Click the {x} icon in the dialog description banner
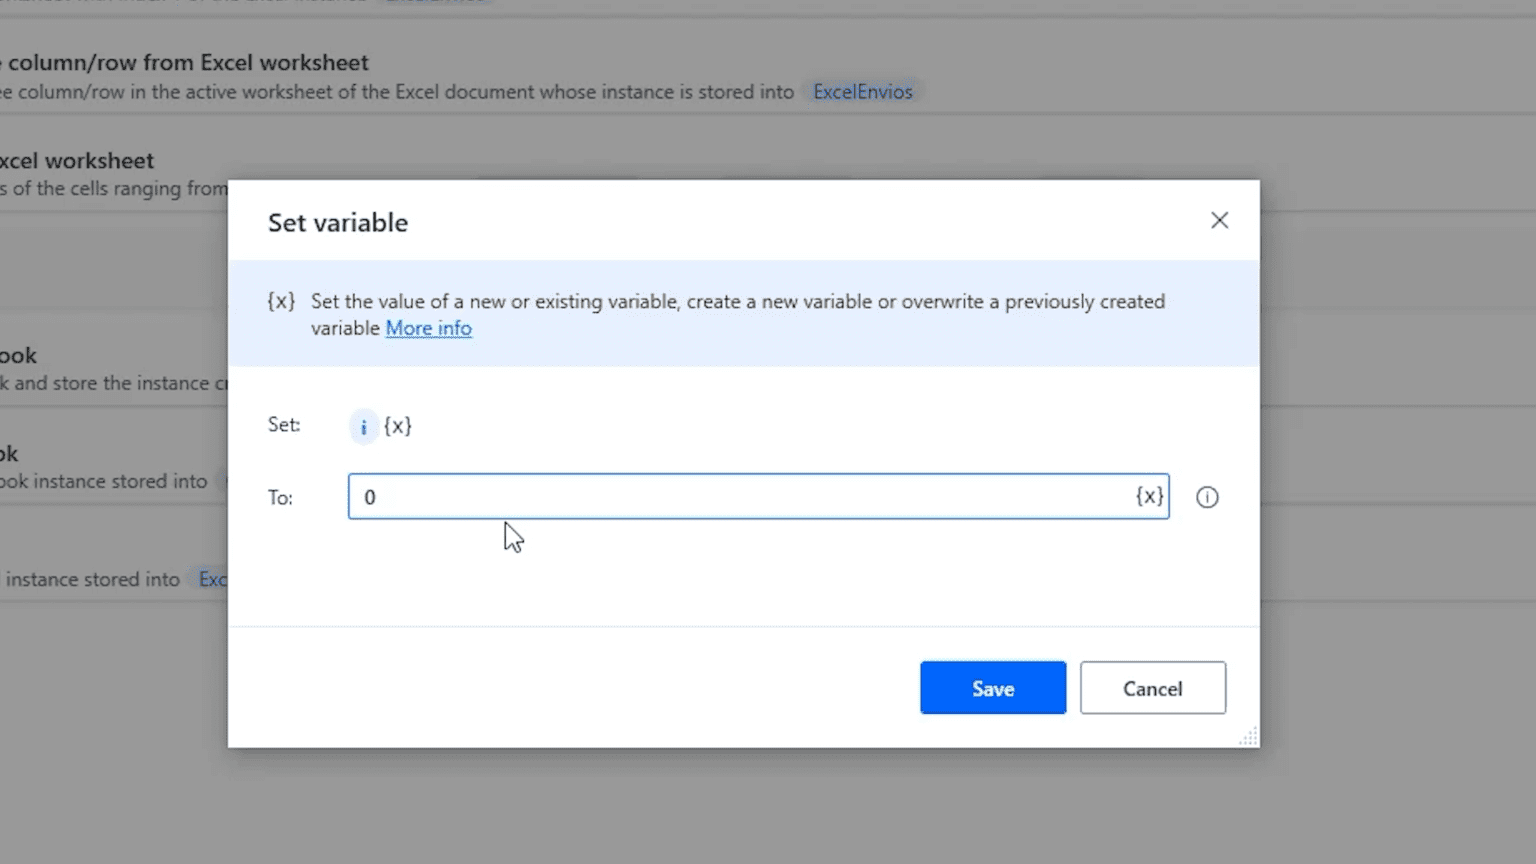 tap(281, 301)
